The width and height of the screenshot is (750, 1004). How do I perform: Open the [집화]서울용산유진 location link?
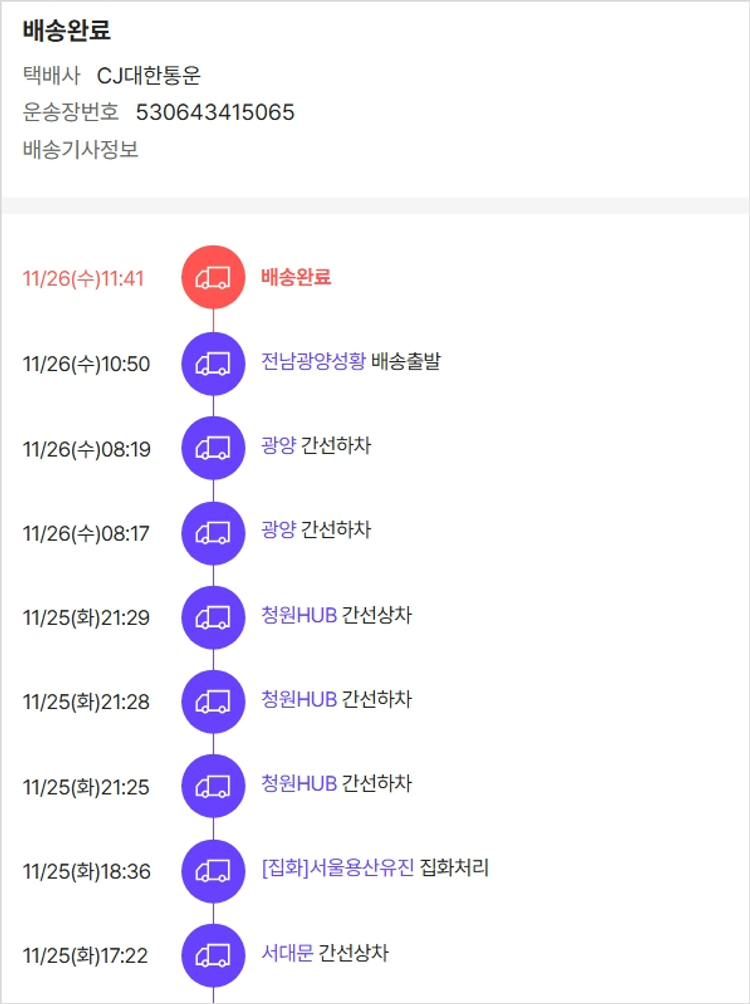pyautogui.click(x=337, y=869)
